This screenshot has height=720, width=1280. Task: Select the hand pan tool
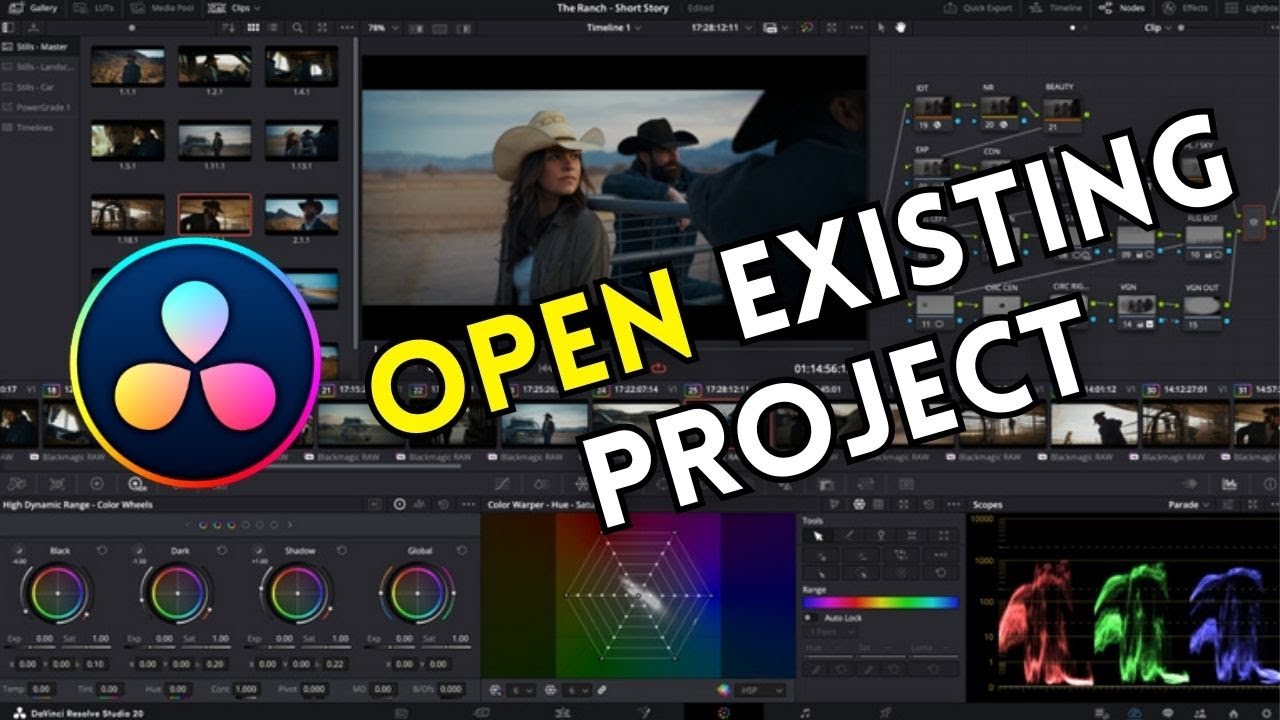tap(900, 28)
